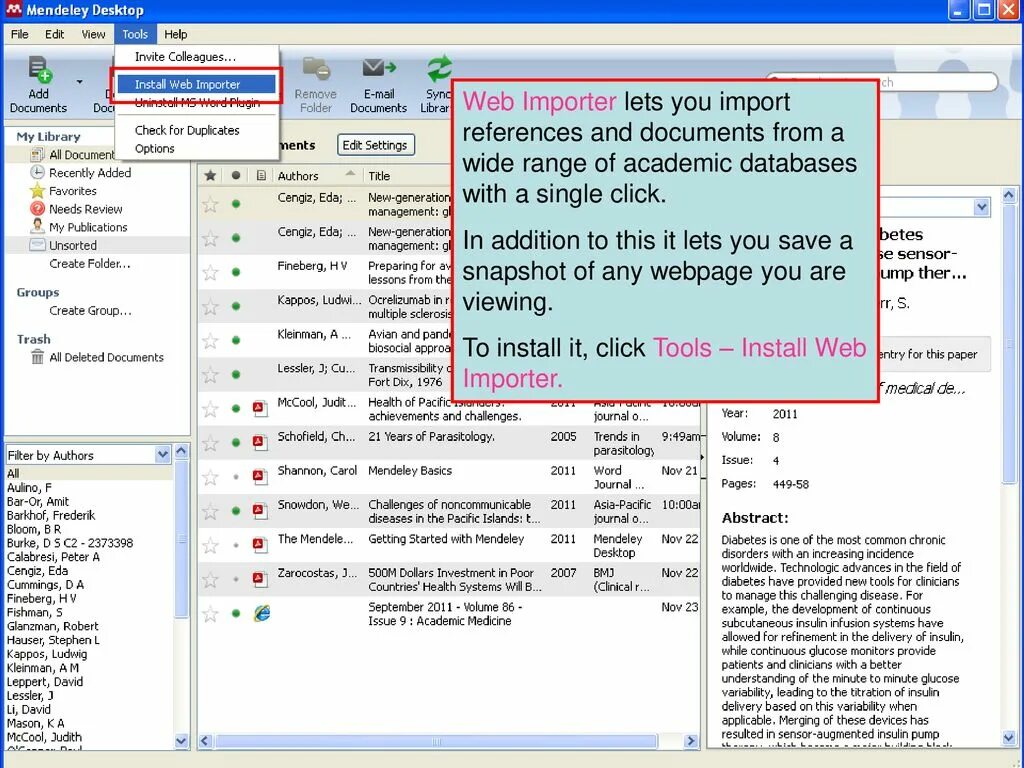
Task: Open Options from the Tools menu
Action: pyautogui.click(x=155, y=148)
